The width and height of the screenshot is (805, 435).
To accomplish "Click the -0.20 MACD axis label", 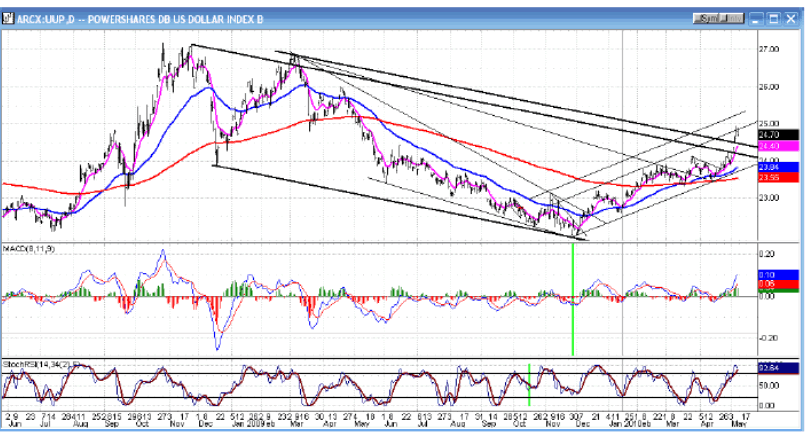I will click(769, 338).
